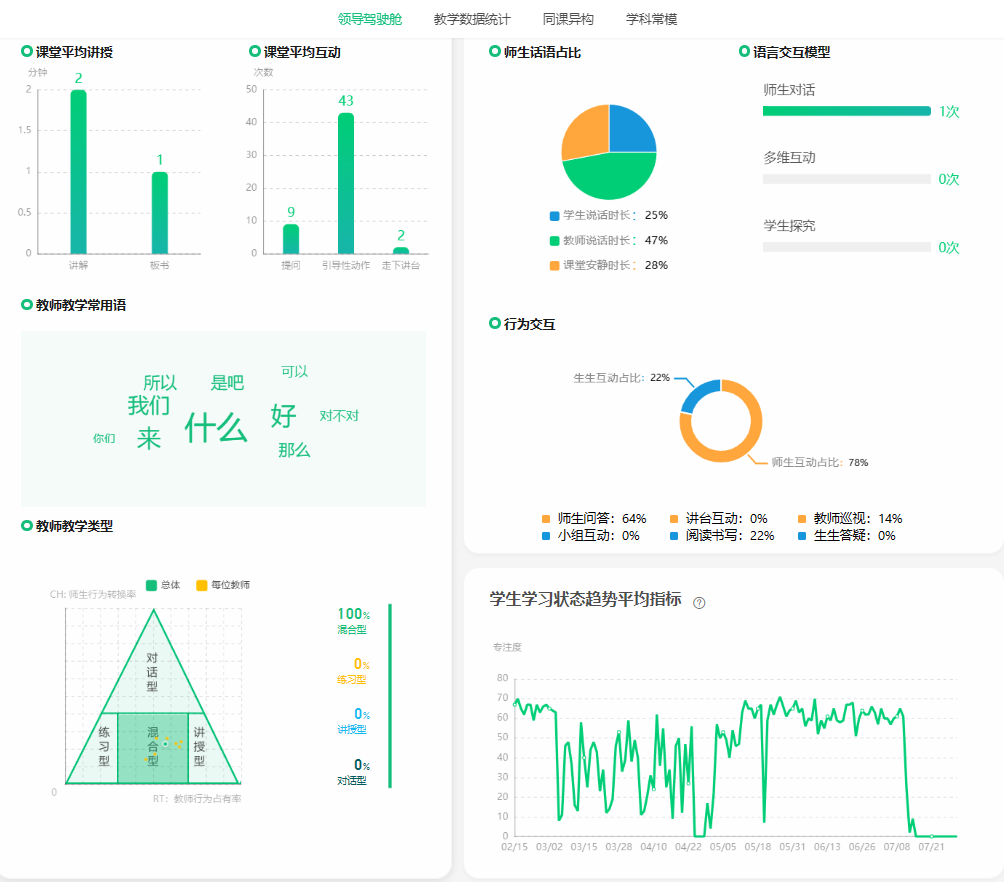1004x882 pixels.
Task: Click the 混合型 region in the triangle chart
Action: pyautogui.click(x=152, y=747)
